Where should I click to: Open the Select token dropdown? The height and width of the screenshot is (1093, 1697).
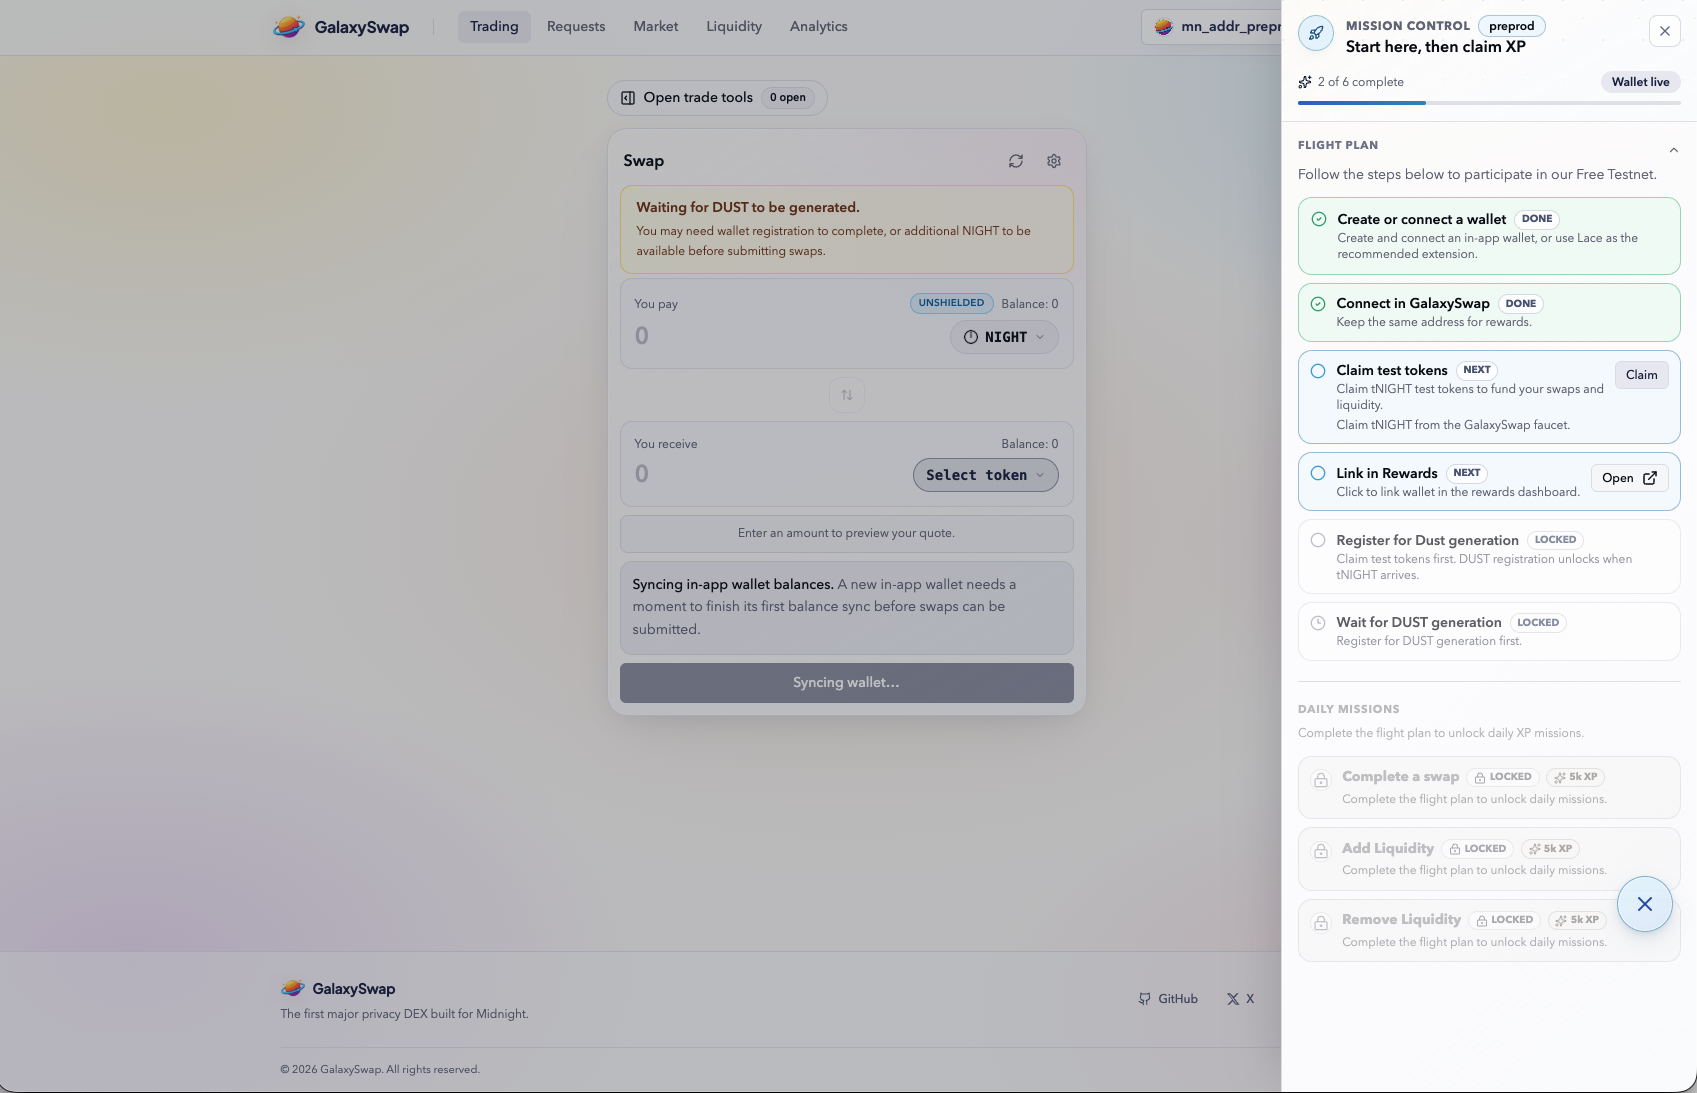coord(985,475)
